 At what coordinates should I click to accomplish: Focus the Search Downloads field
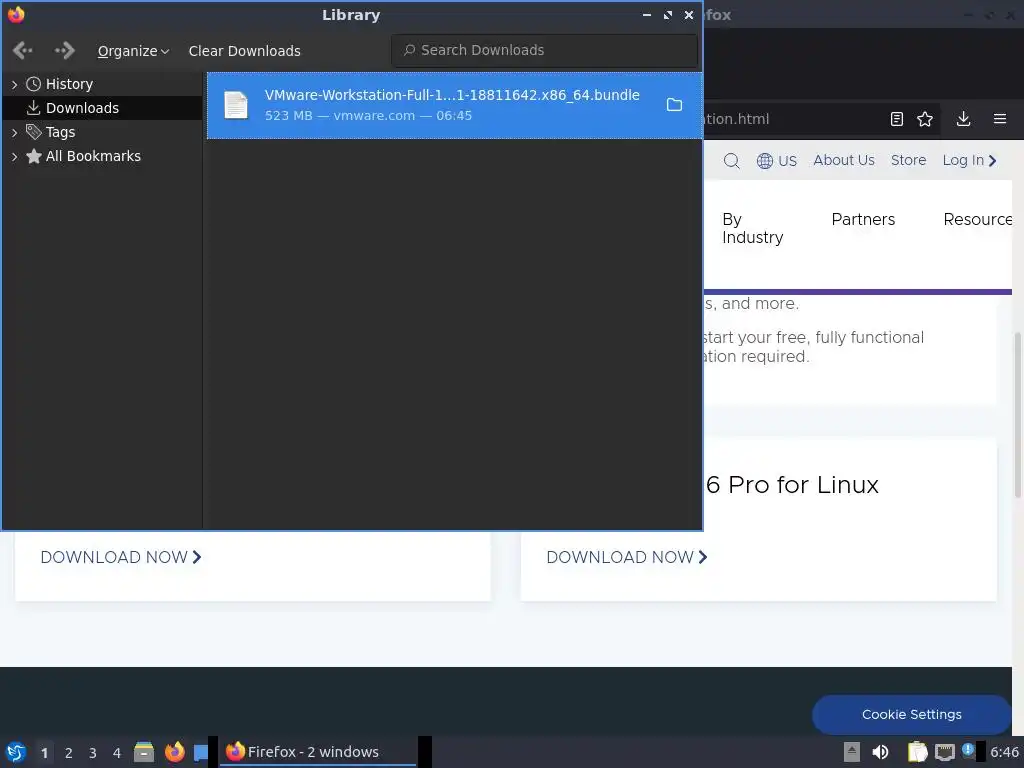point(545,50)
